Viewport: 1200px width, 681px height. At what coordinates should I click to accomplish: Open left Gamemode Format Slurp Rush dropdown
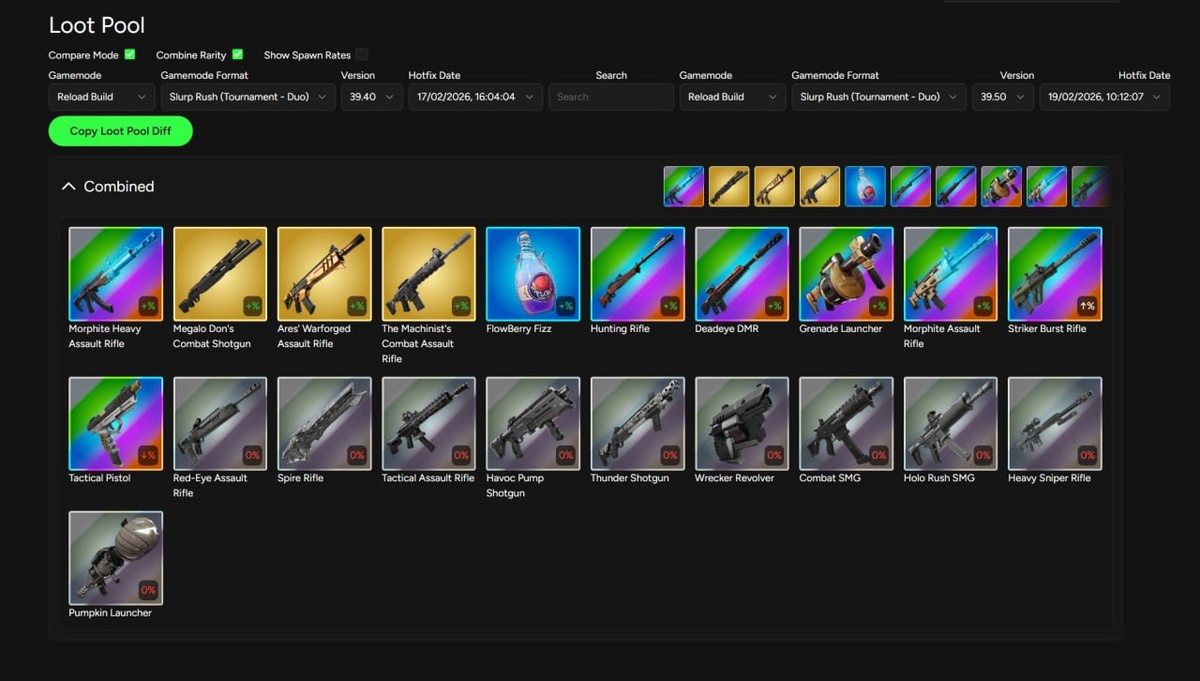coord(248,97)
